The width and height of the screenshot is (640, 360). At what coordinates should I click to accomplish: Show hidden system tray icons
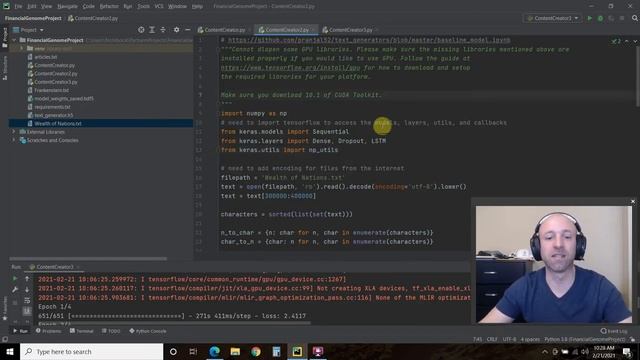pos(544,351)
